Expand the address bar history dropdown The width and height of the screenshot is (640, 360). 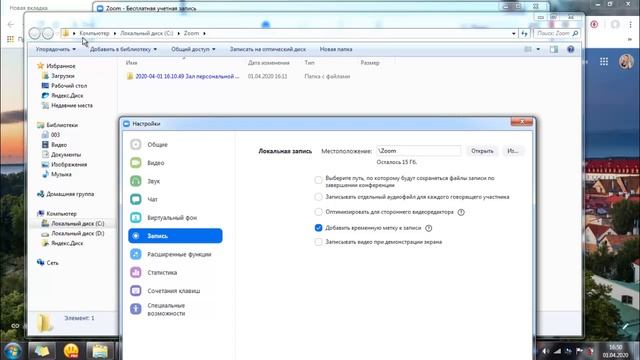514,33
